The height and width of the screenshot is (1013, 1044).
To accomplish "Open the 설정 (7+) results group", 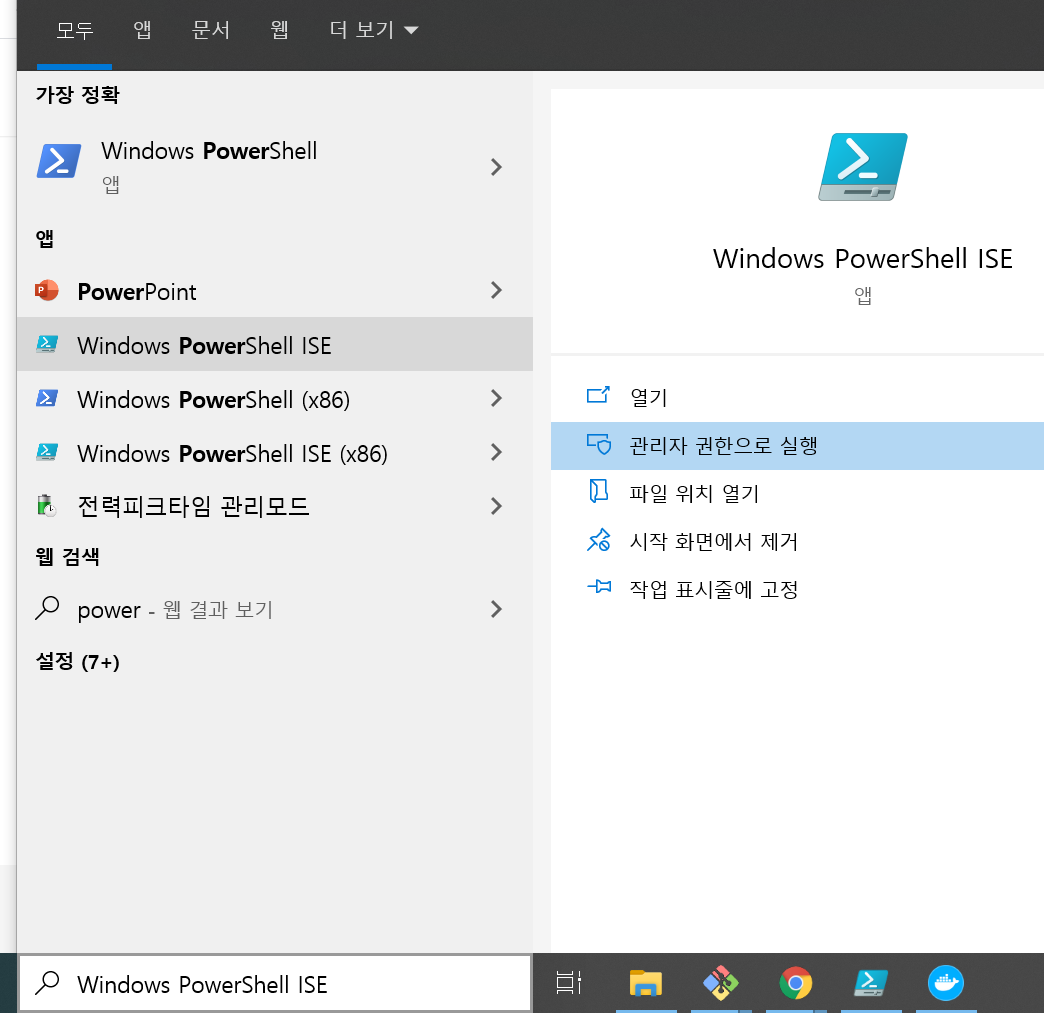I will (78, 661).
